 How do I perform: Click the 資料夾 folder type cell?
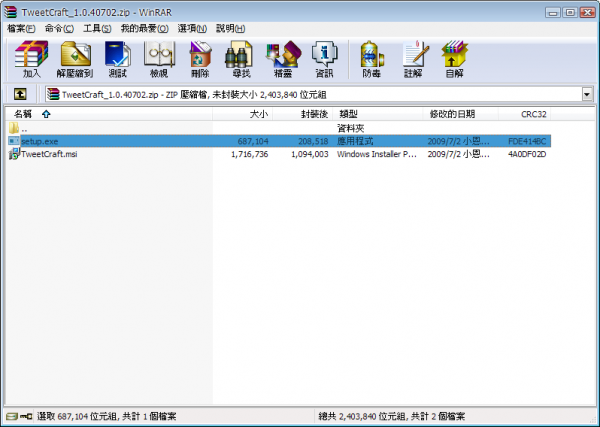(351, 128)
